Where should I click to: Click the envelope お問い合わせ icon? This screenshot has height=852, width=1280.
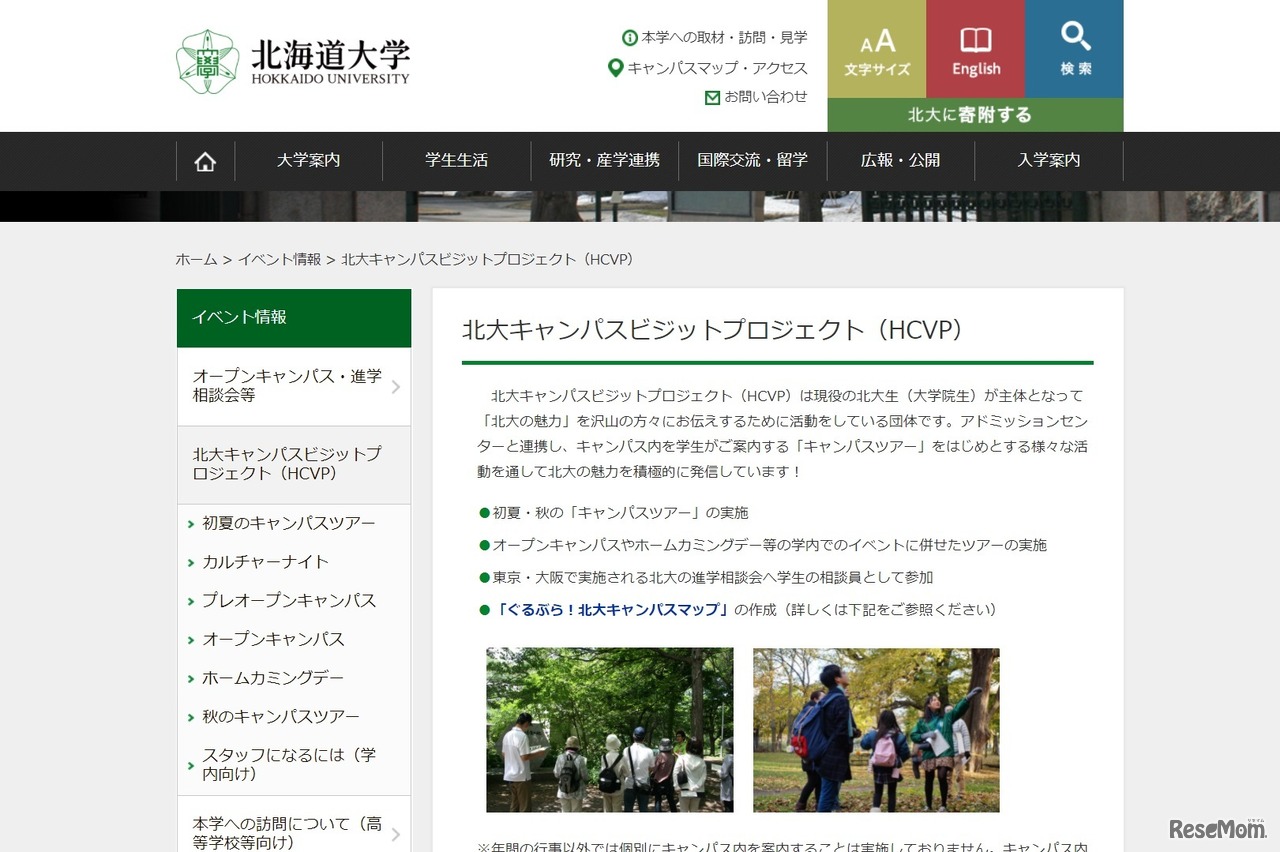pos(712,97)
